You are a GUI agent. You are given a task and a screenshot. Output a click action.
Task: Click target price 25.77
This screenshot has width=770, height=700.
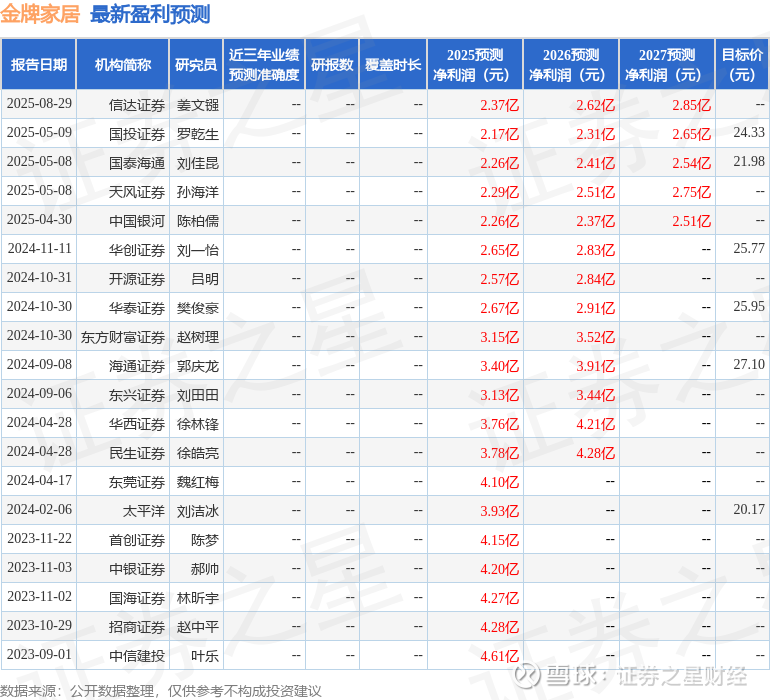[749, 248]
